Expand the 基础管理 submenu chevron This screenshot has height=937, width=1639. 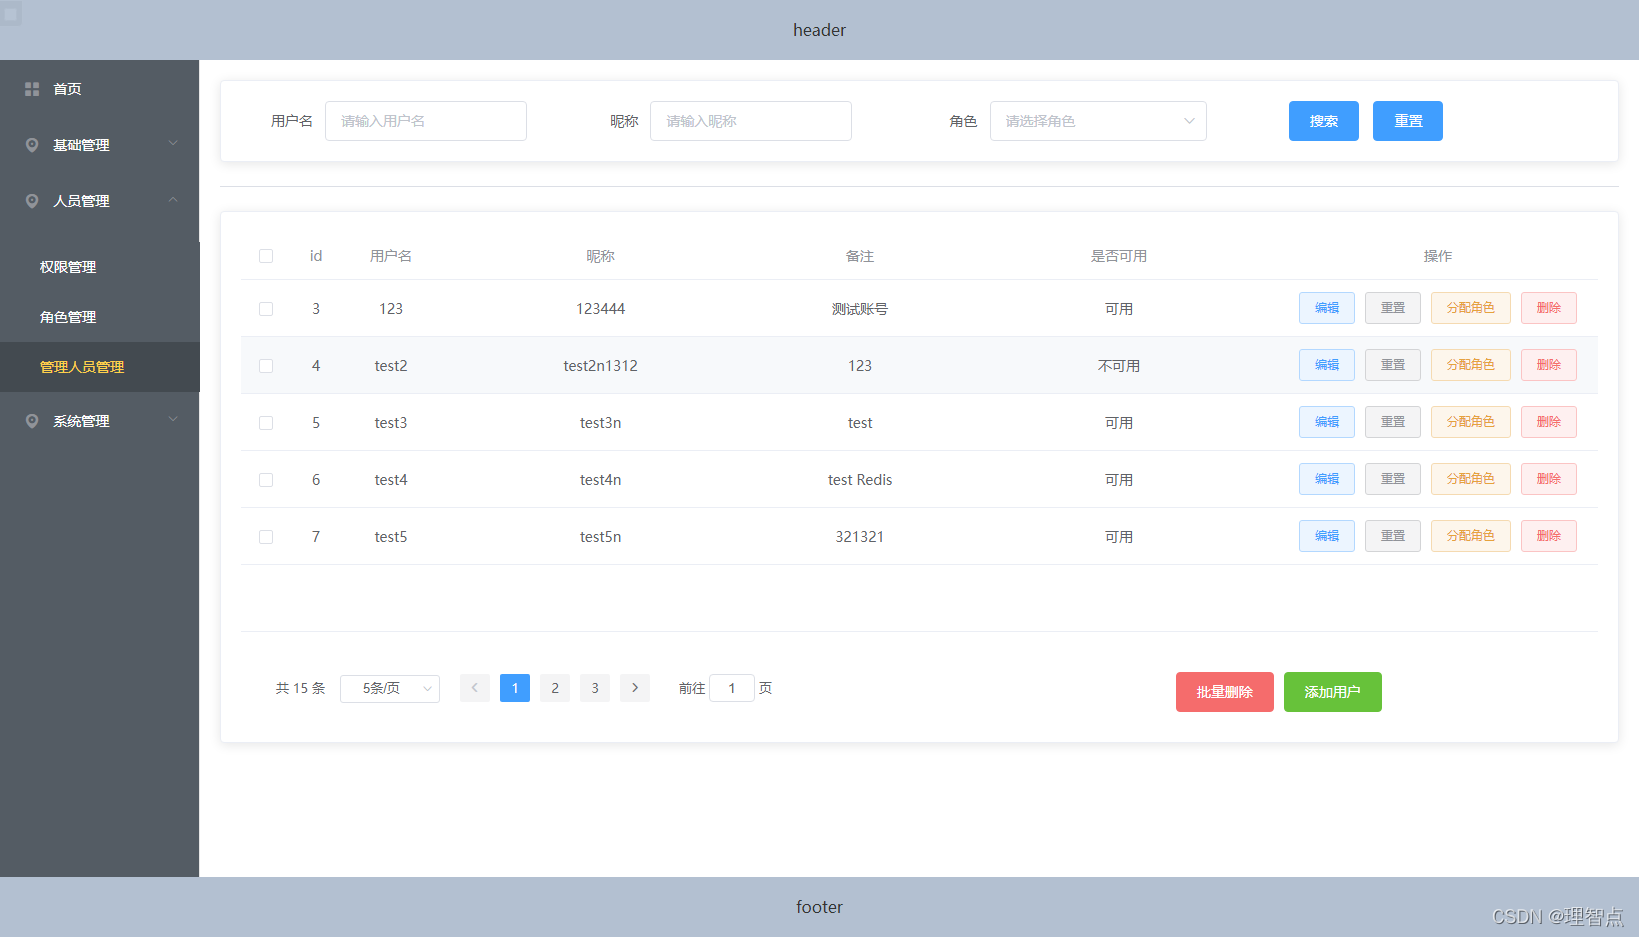point(173,144)
